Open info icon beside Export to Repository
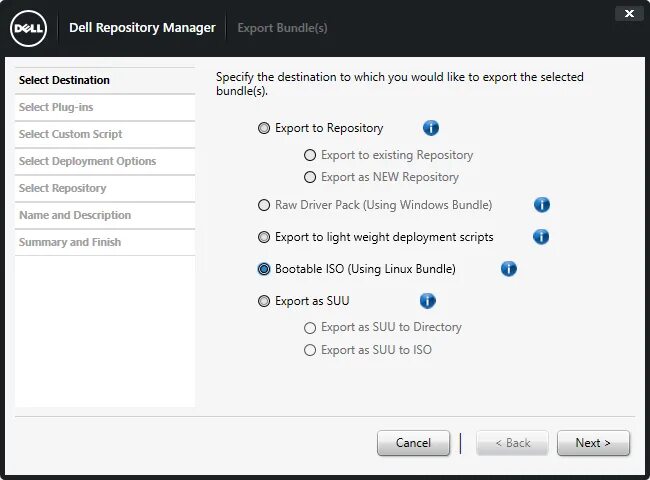The image size is (650, 480). click(x=431, y=128)
